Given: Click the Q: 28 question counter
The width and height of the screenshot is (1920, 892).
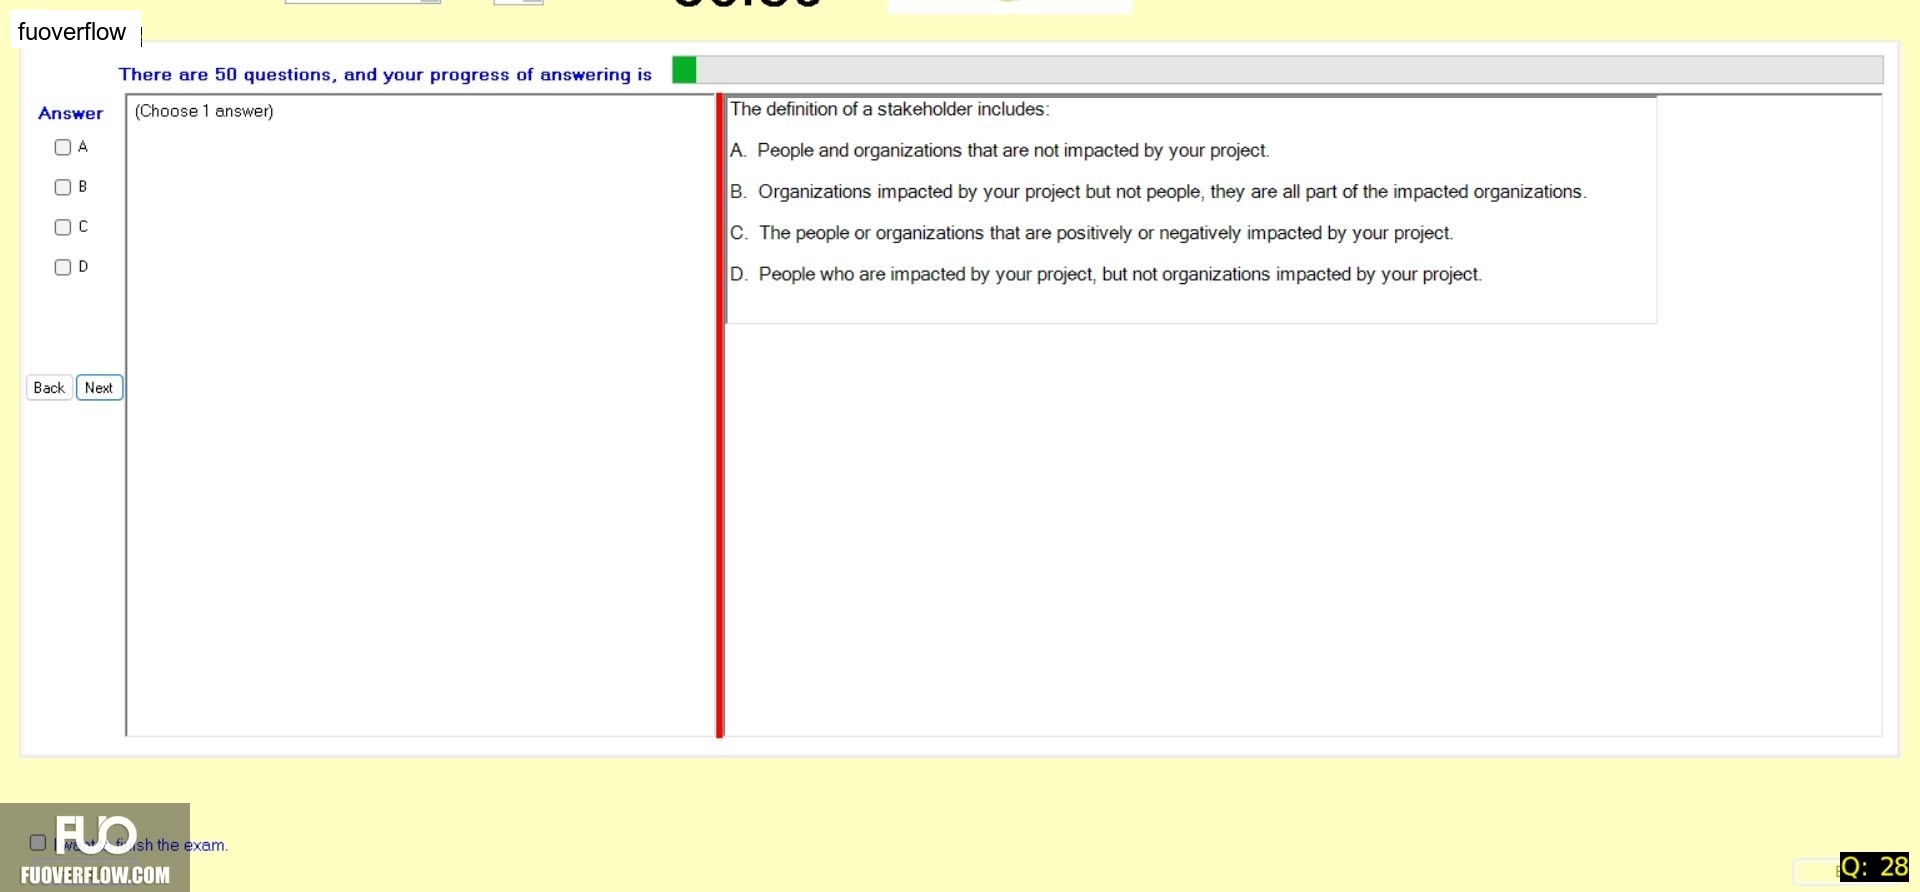Looking at the screenshot, I should 1875,867.
